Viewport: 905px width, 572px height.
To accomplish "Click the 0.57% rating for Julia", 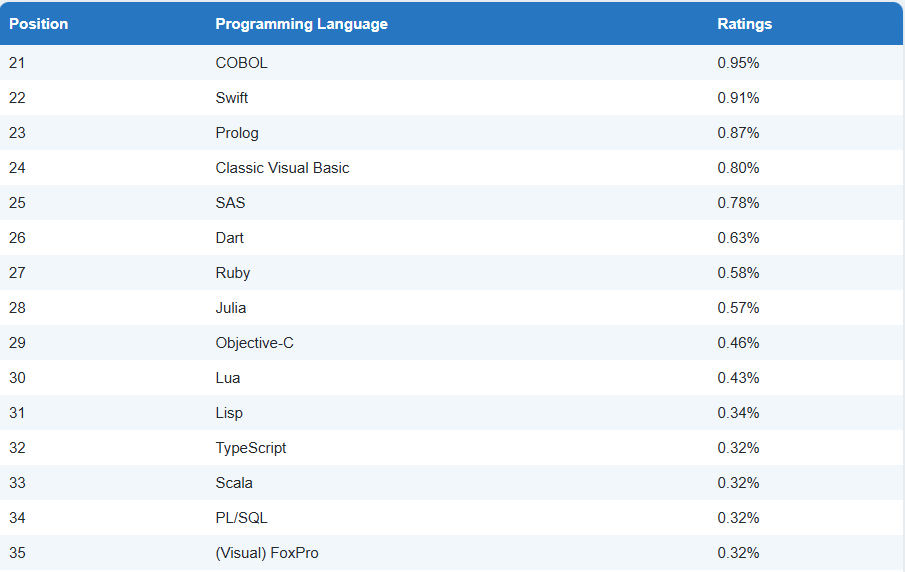I will (x=738, y=308).
